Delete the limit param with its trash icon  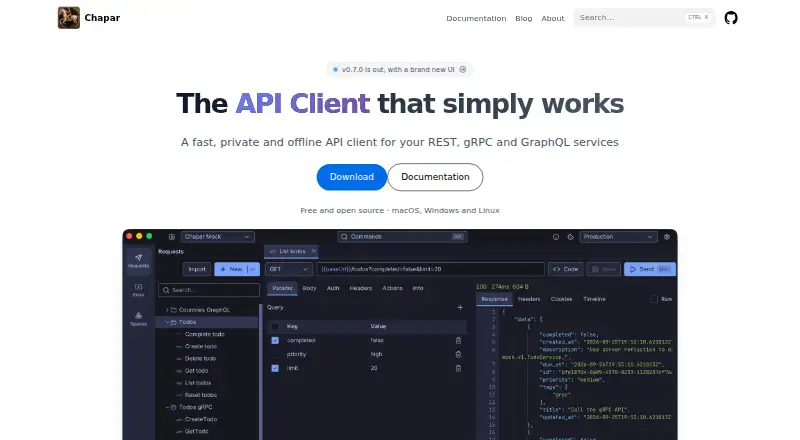(x=458, y=368)
